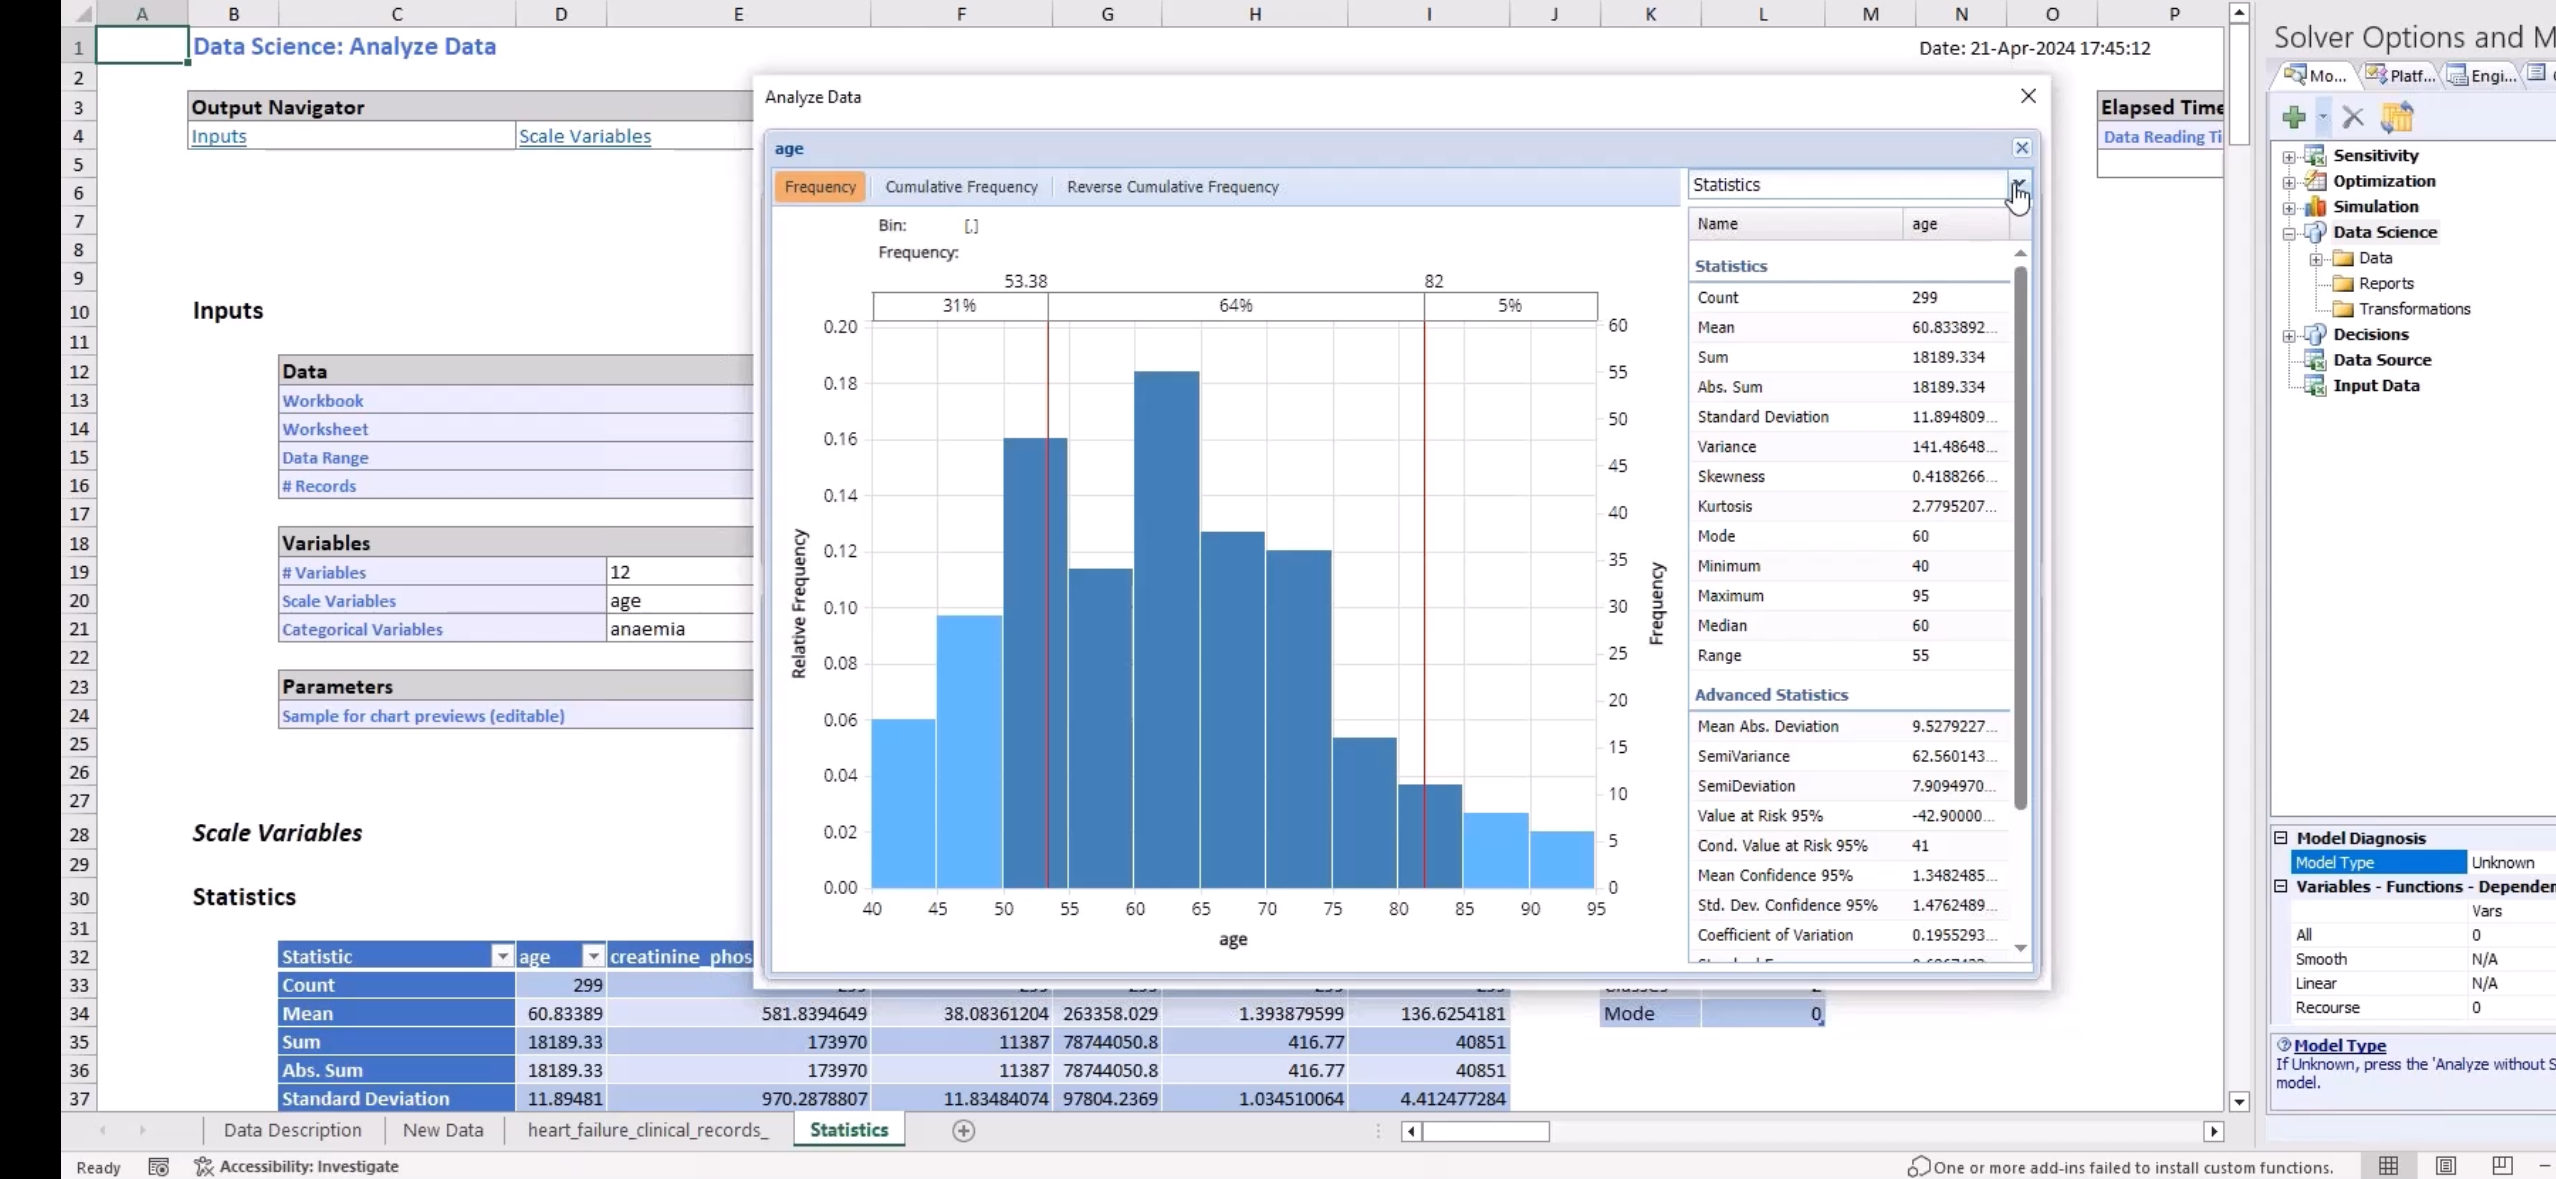2556x1179 pixels.
Task: Collapse the Model Diagnosis section
Action: [2281, 838]
